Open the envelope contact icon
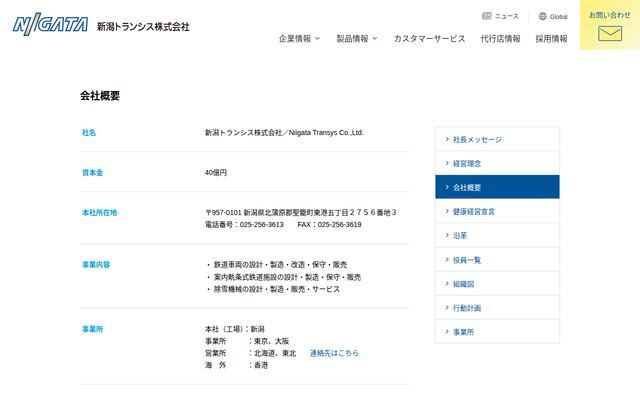The height and width of the screenshot is (400, 640). pyautogui.click(x=610, y=33)
